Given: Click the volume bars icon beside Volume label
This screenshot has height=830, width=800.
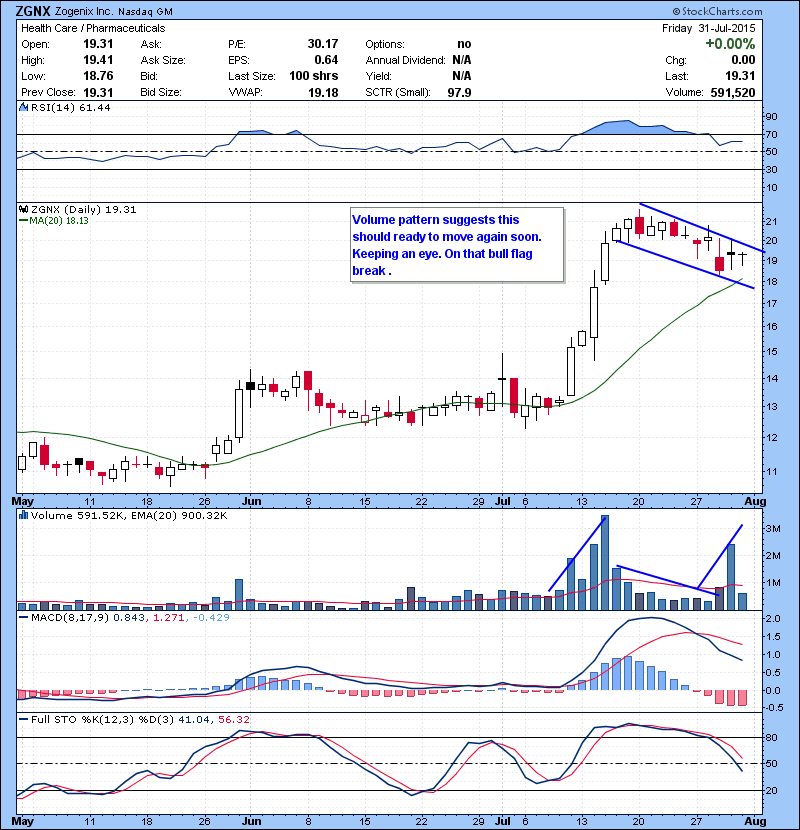Looking at the screenshot, I should pos(23,515).
